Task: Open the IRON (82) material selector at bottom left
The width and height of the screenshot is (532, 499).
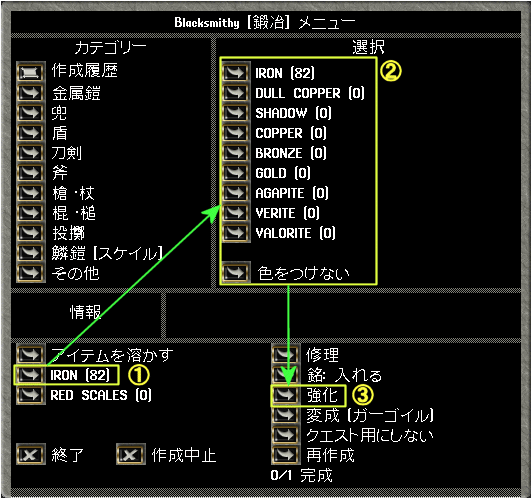Action: [x=31, y=375]
